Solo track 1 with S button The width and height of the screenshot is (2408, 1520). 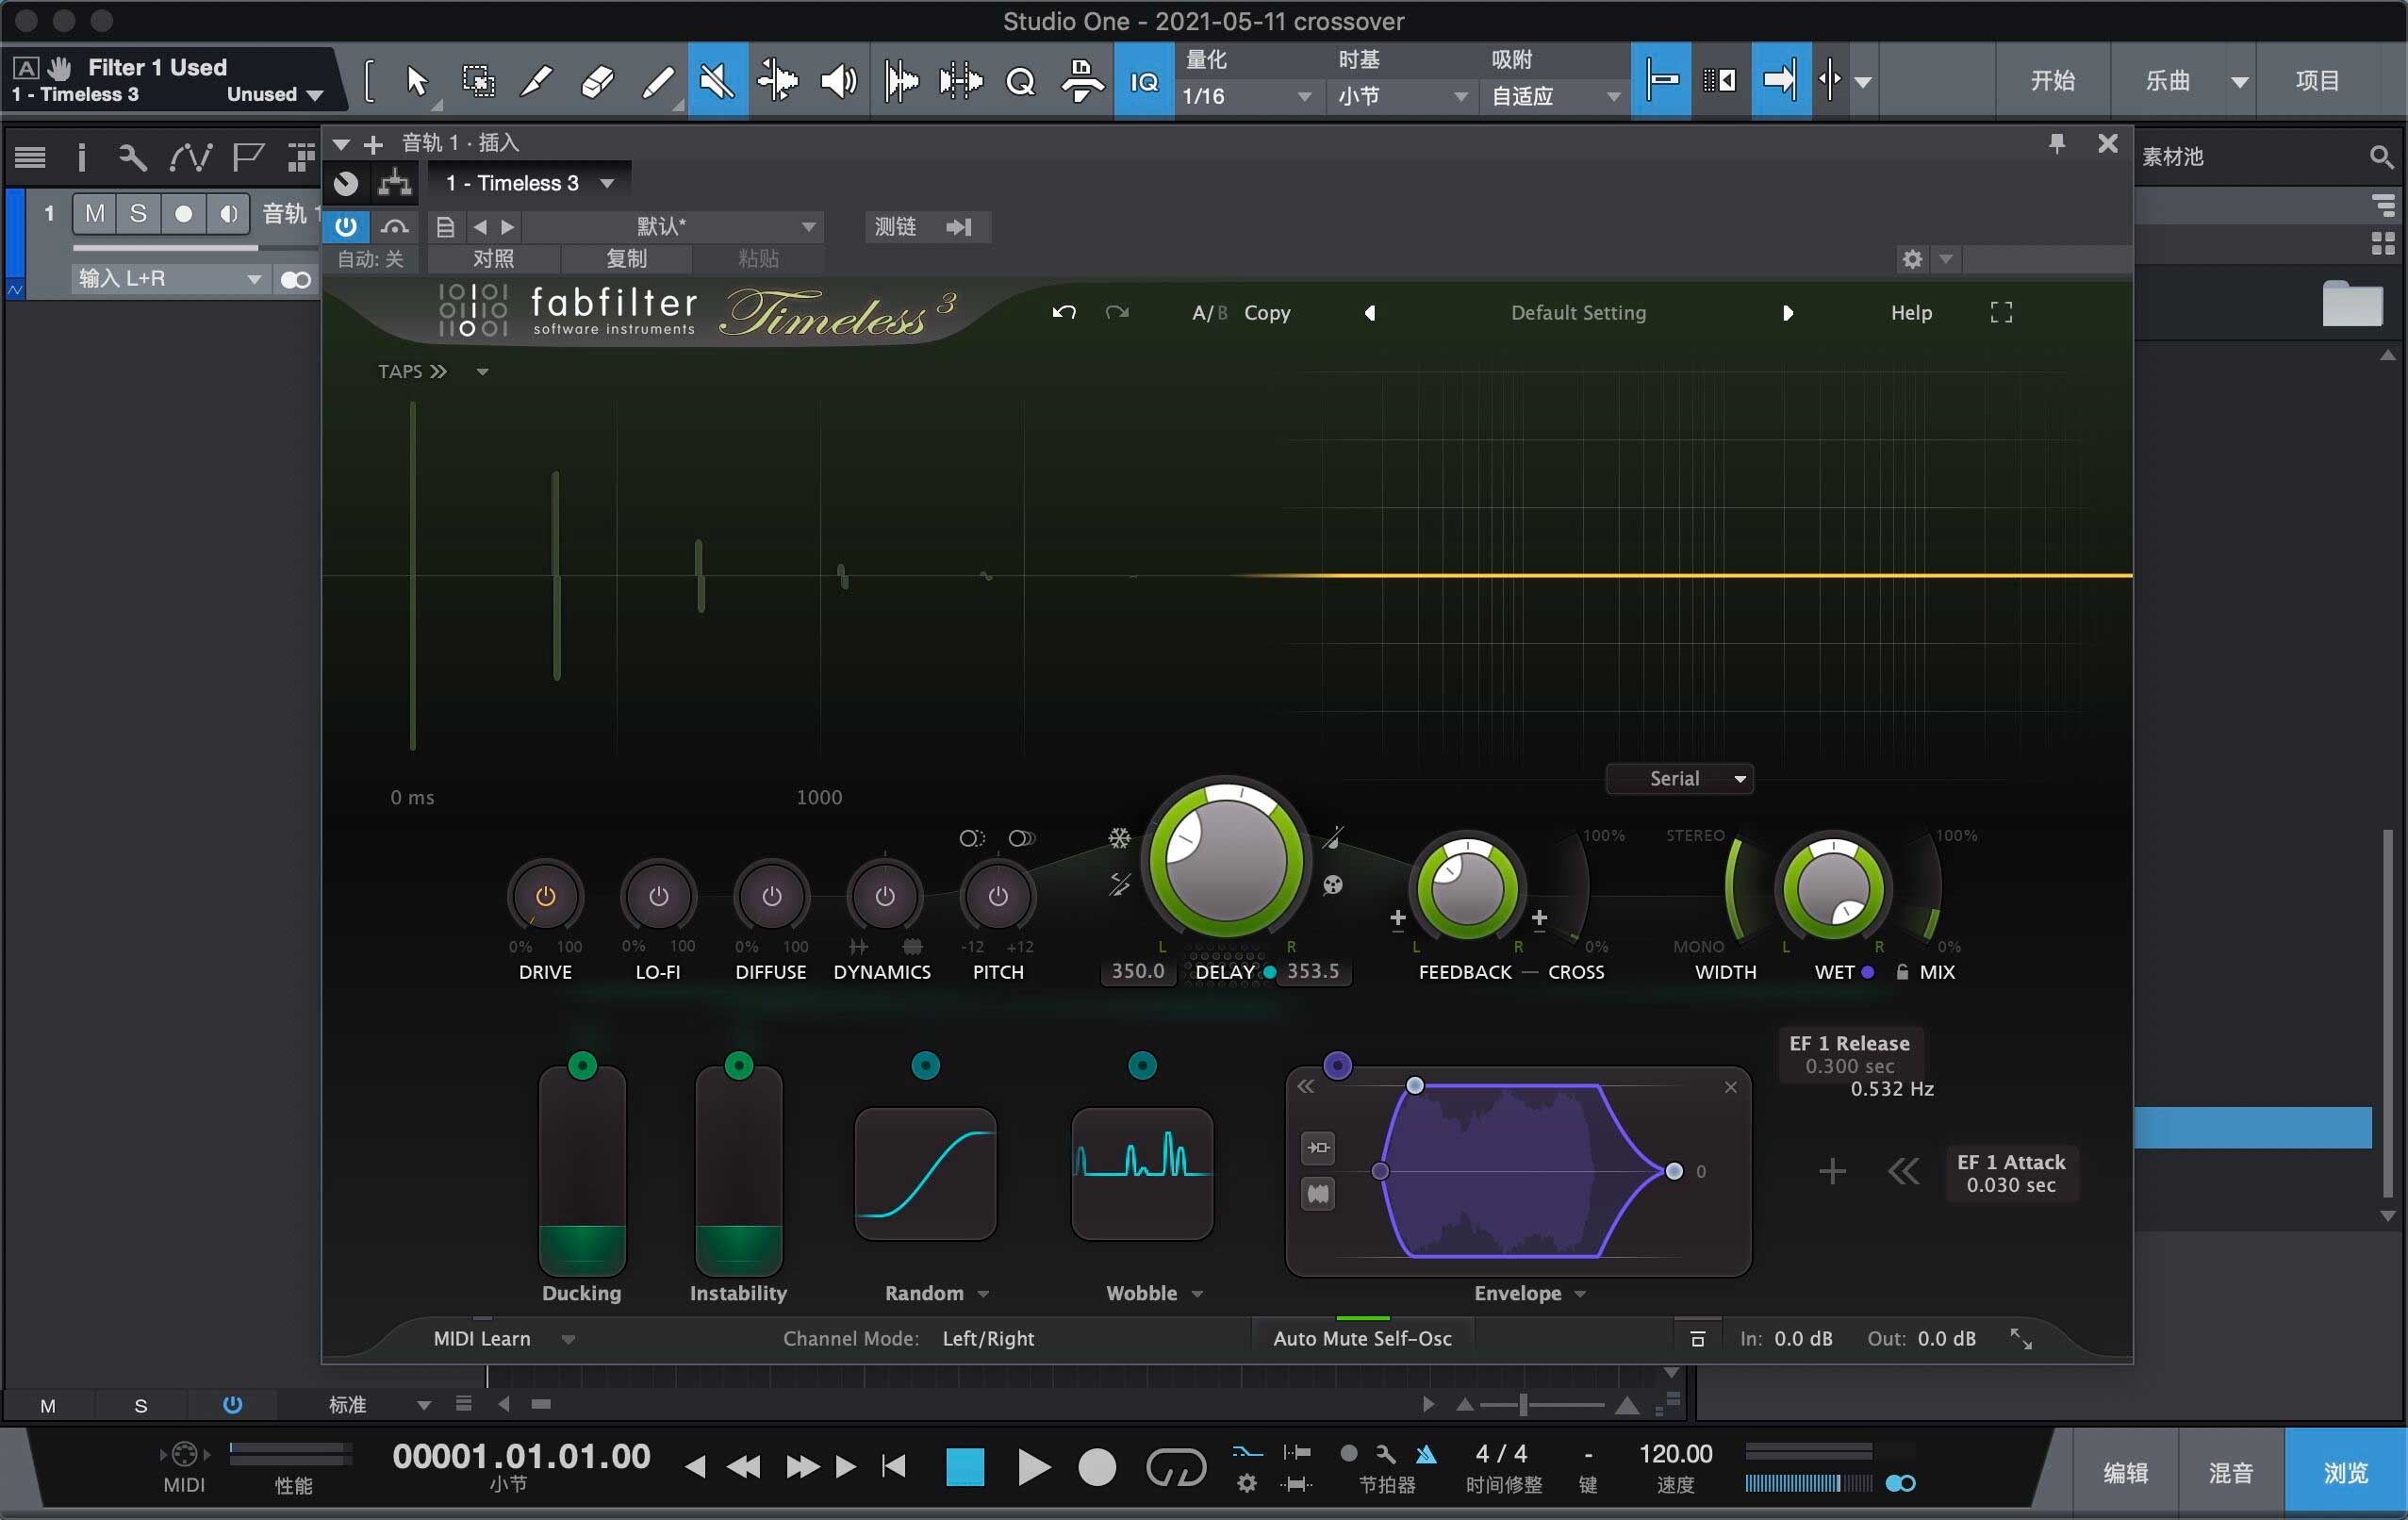[139, 214]
